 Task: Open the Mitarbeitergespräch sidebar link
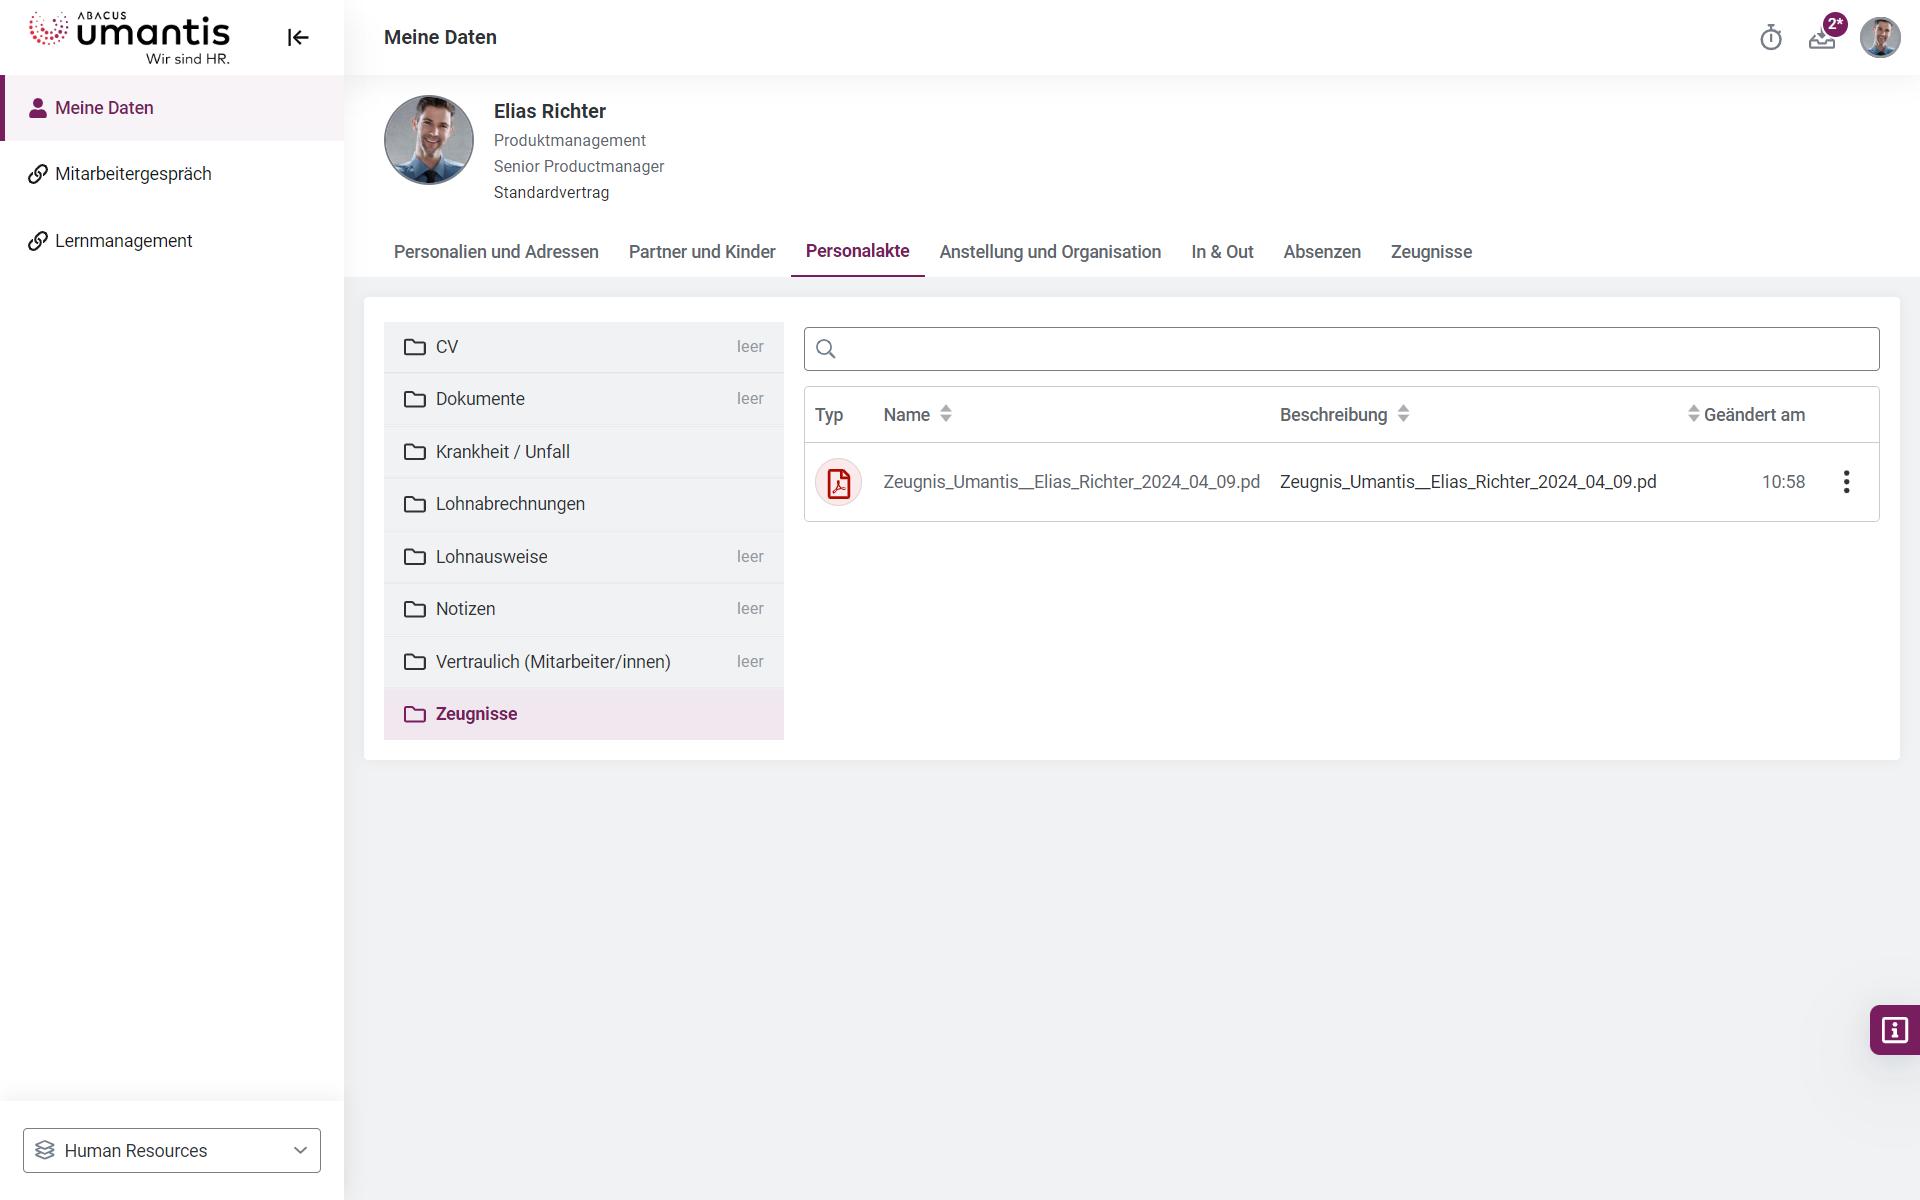[133, 174]
